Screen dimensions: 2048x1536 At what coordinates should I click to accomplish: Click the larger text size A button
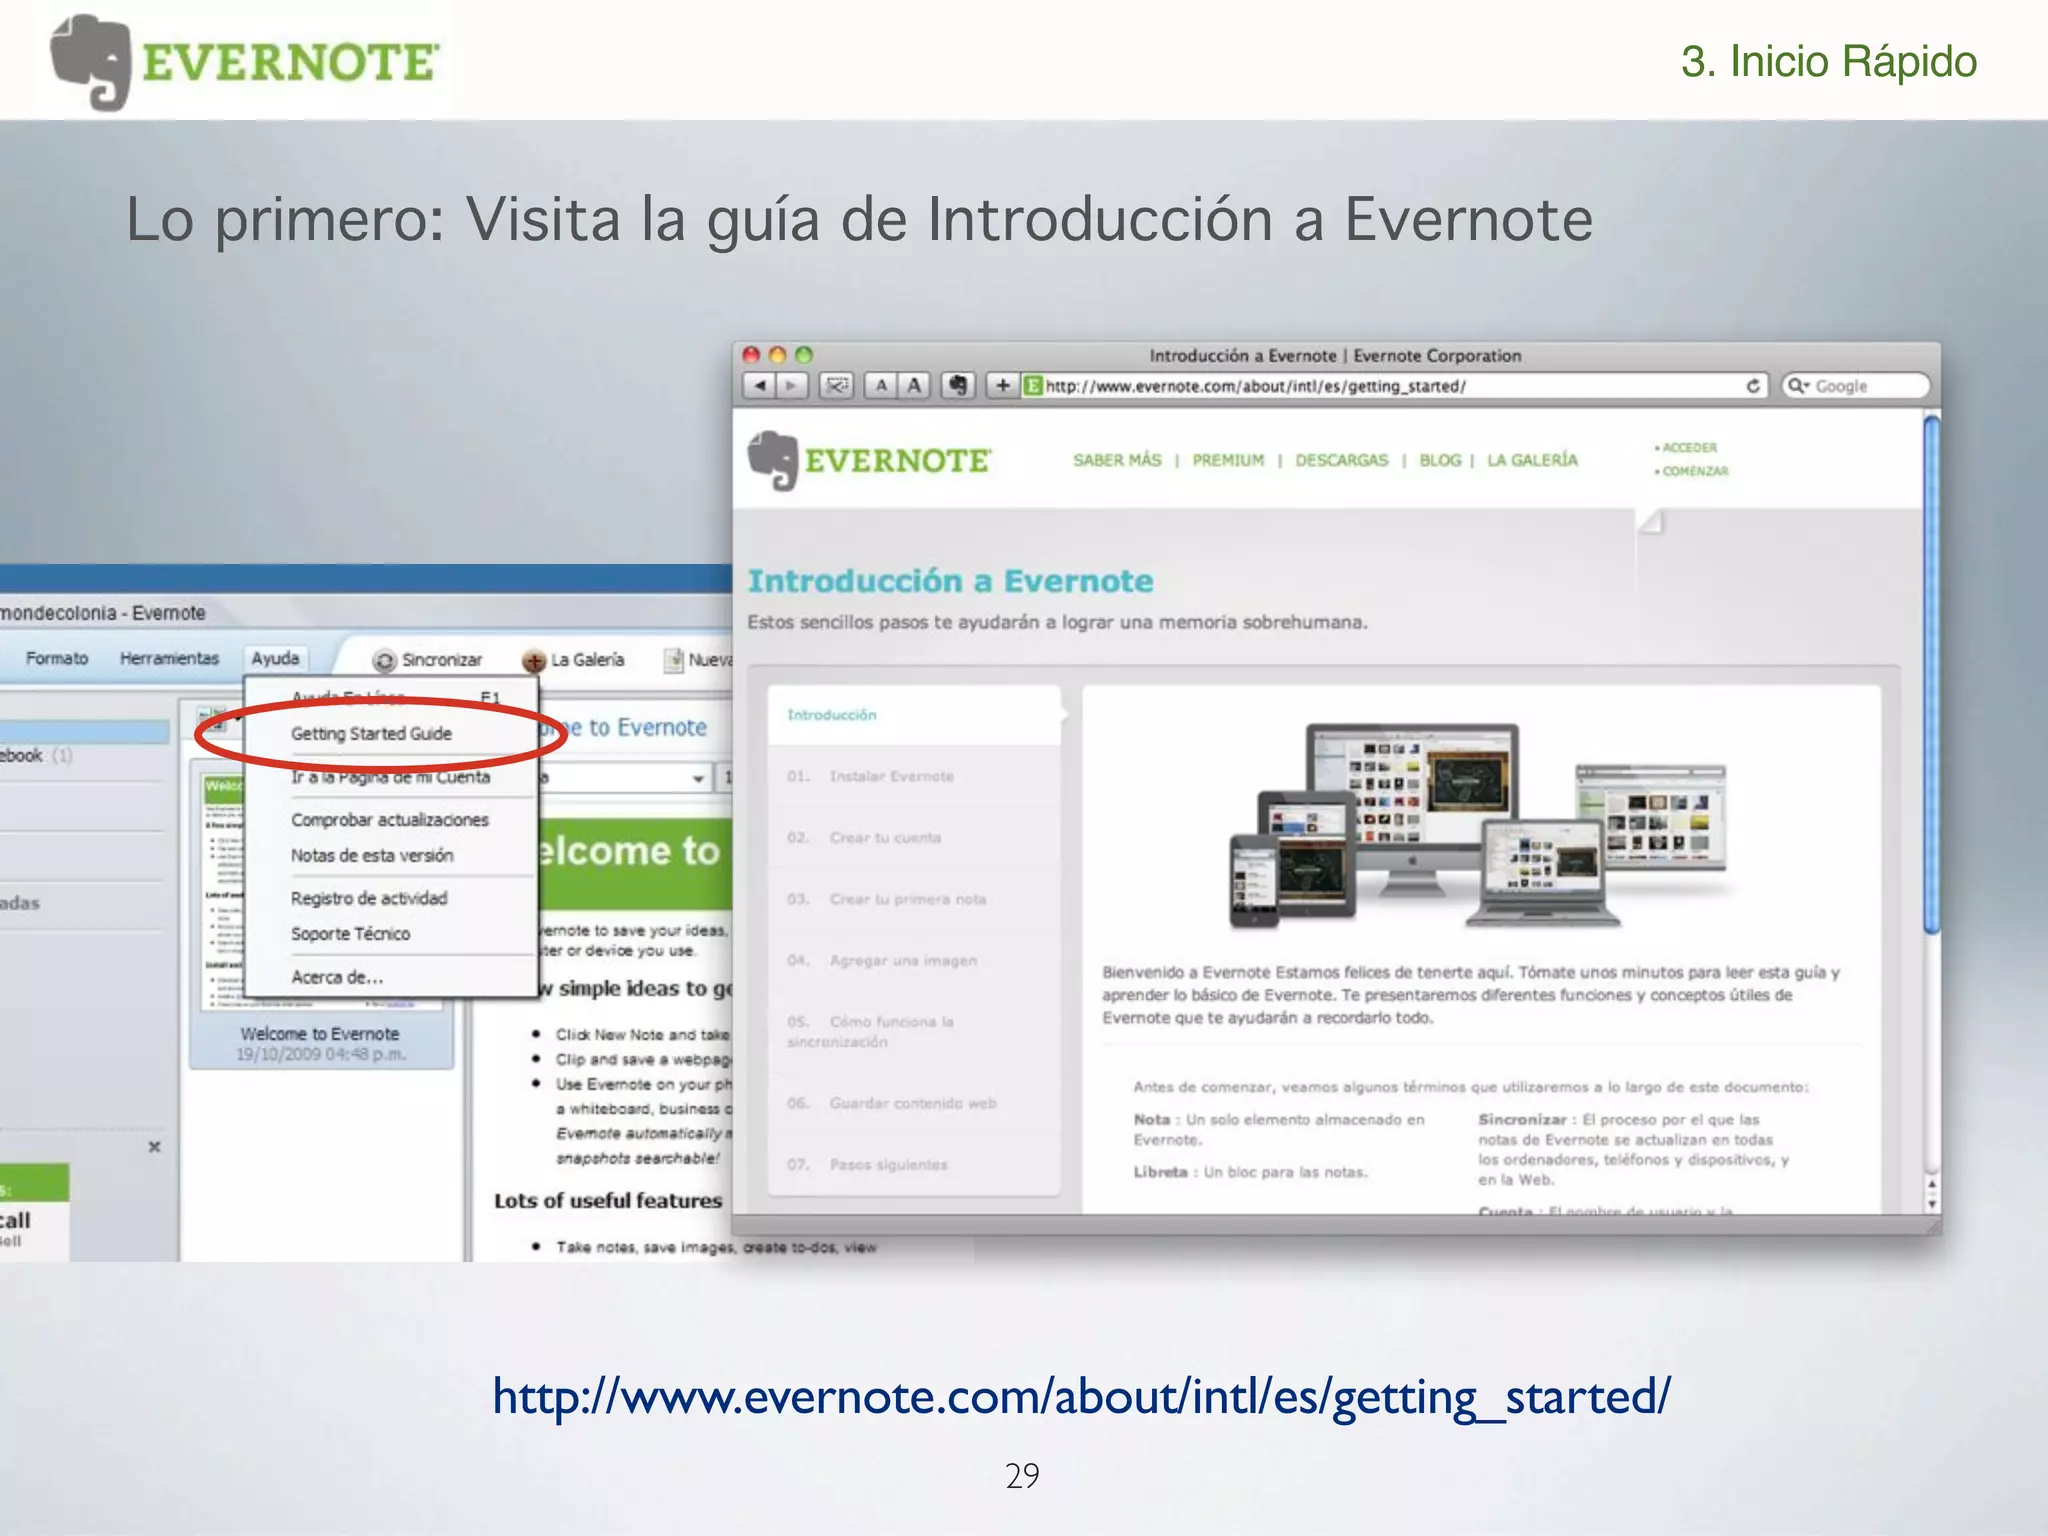(x=914, y=385)
